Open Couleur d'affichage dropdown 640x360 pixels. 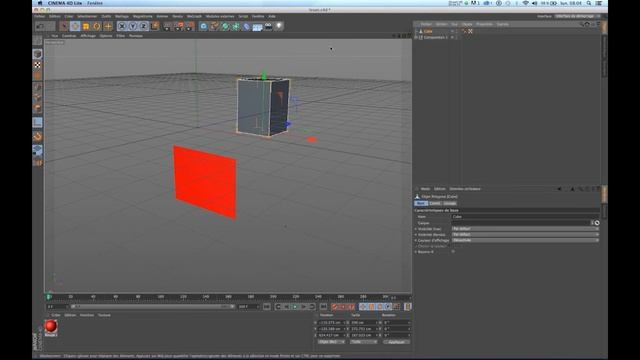525,240
